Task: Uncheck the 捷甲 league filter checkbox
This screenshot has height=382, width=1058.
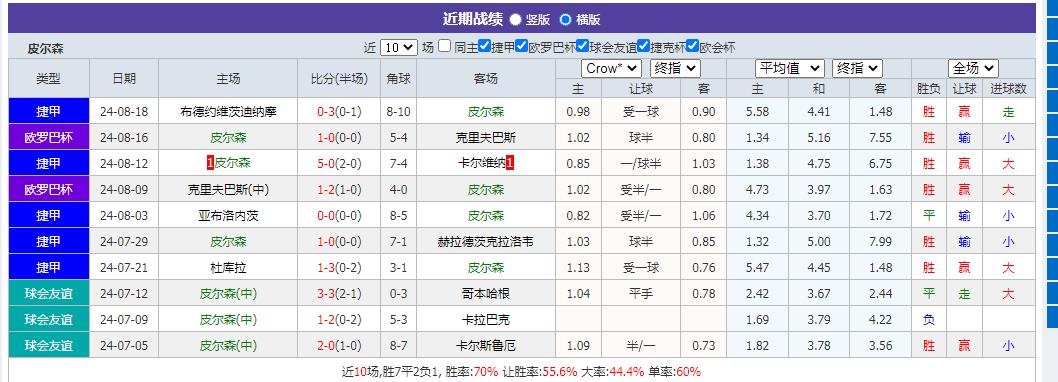Action: (484, 47)
